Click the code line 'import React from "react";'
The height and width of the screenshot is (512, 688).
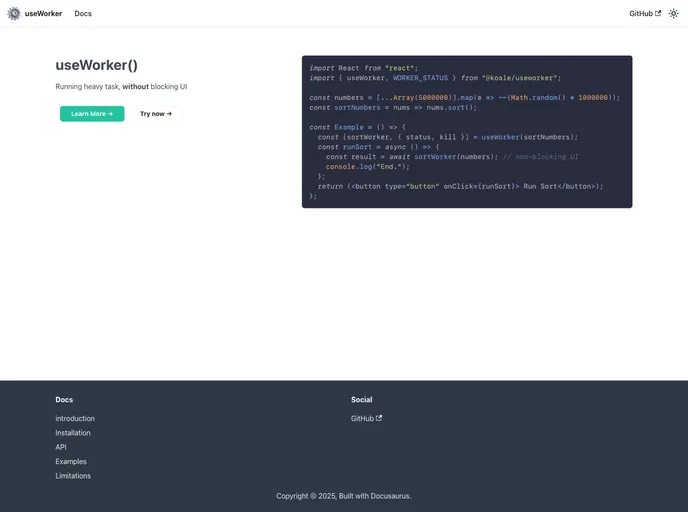click(364, 68)
